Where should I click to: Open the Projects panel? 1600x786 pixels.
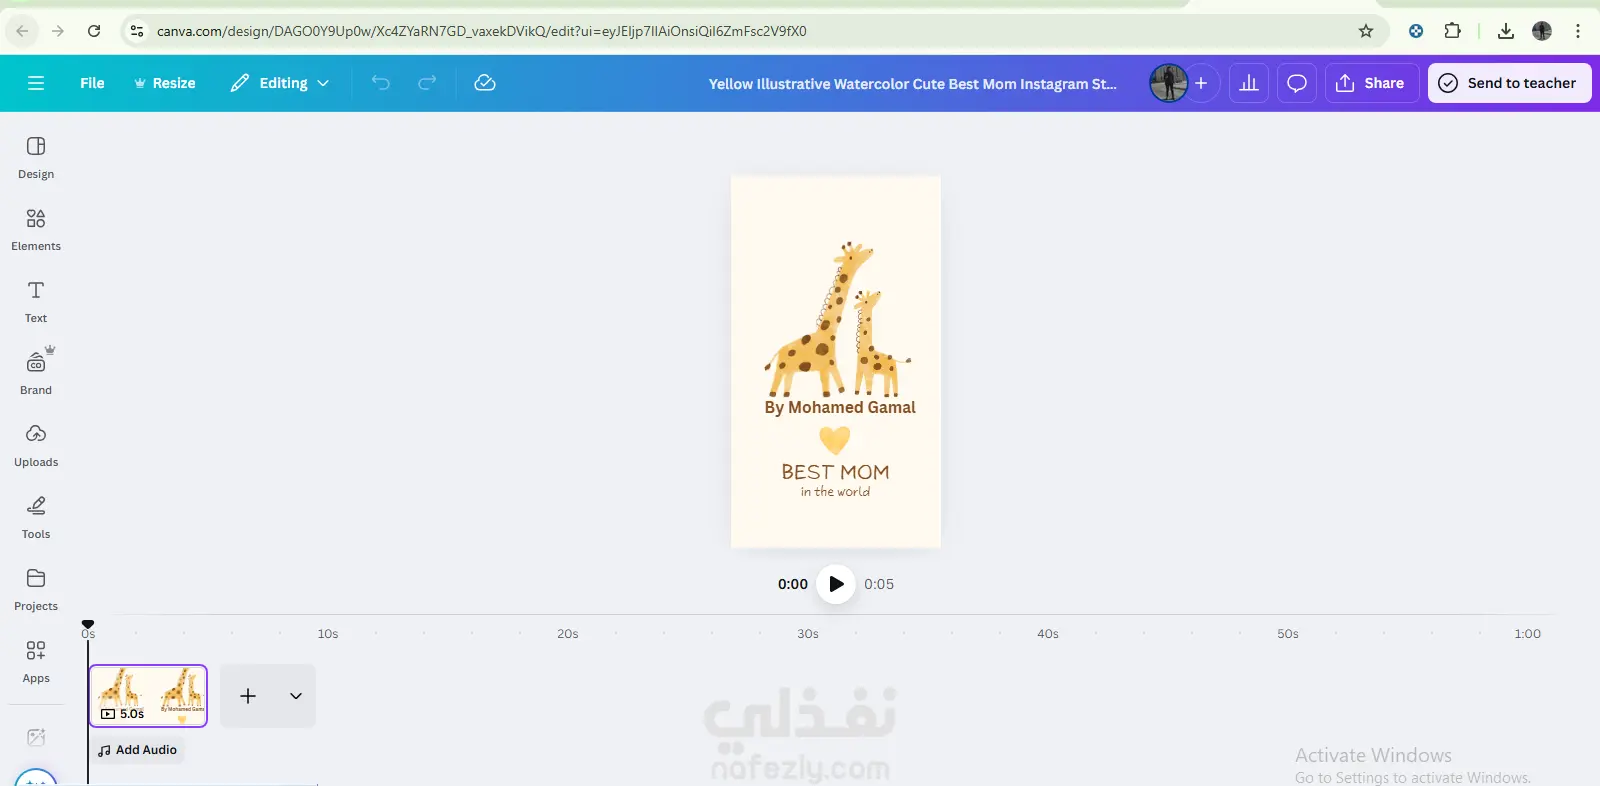point(36,589)
